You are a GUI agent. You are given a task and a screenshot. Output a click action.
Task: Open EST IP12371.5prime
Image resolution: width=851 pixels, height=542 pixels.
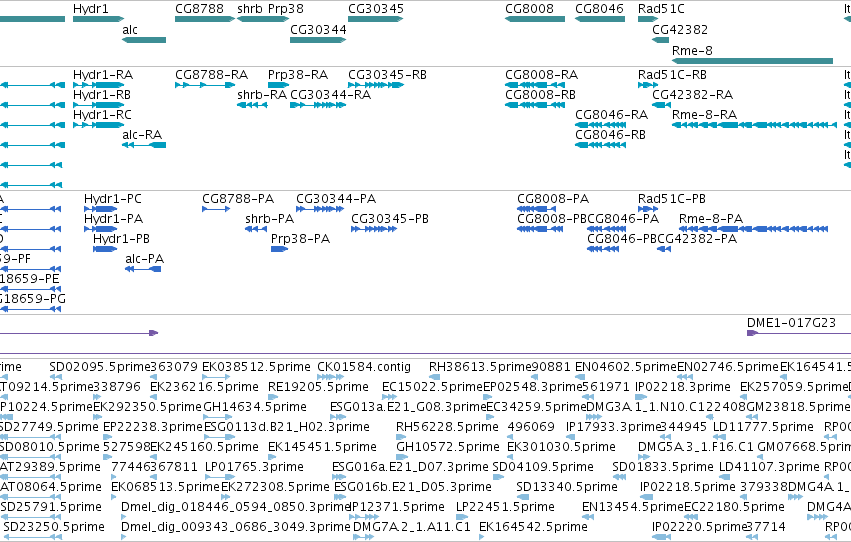[x=397, y=507]
